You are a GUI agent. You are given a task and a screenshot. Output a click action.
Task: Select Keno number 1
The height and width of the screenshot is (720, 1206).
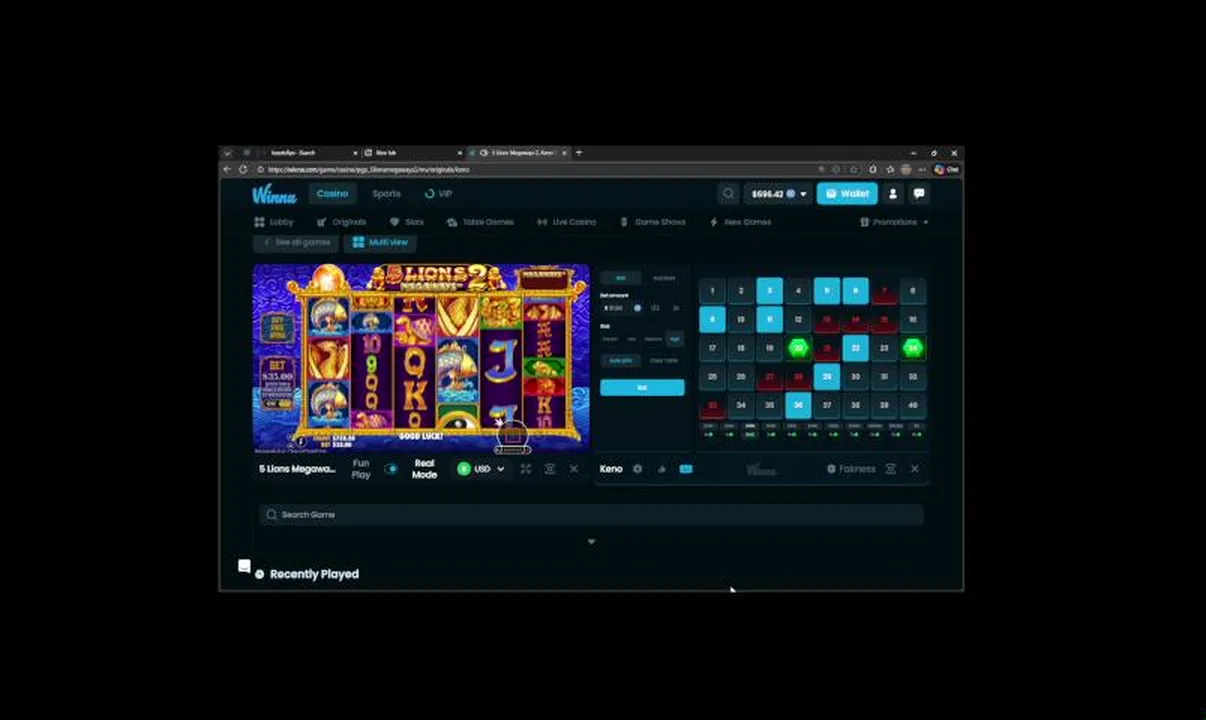(x=712, y=291)
